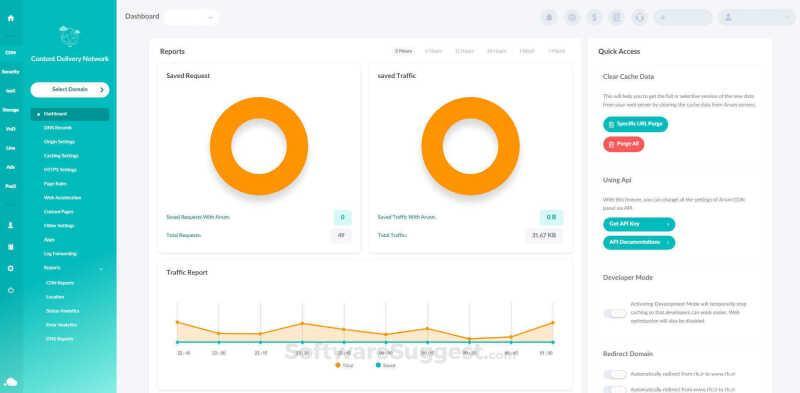Image resolution: width=800 pixels, height=393 pixels.
Task: Select the second time-range tab in Reports
Action: [x=434, y=52]
